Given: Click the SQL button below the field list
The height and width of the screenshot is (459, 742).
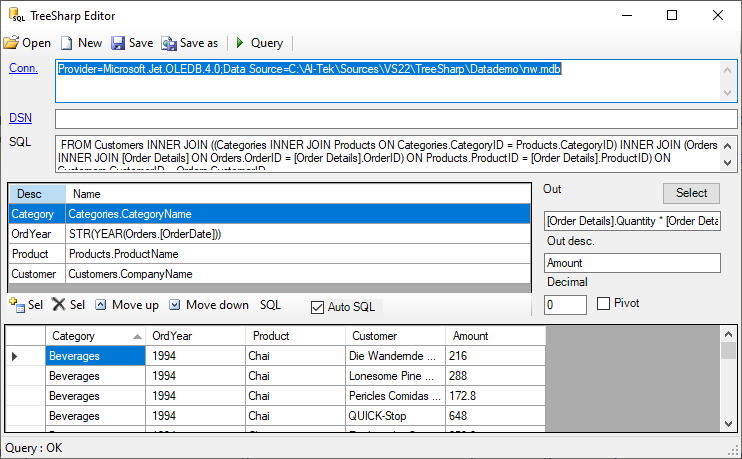Looking at the screenshot, I should pyautogui.click(x=270, y=305).
